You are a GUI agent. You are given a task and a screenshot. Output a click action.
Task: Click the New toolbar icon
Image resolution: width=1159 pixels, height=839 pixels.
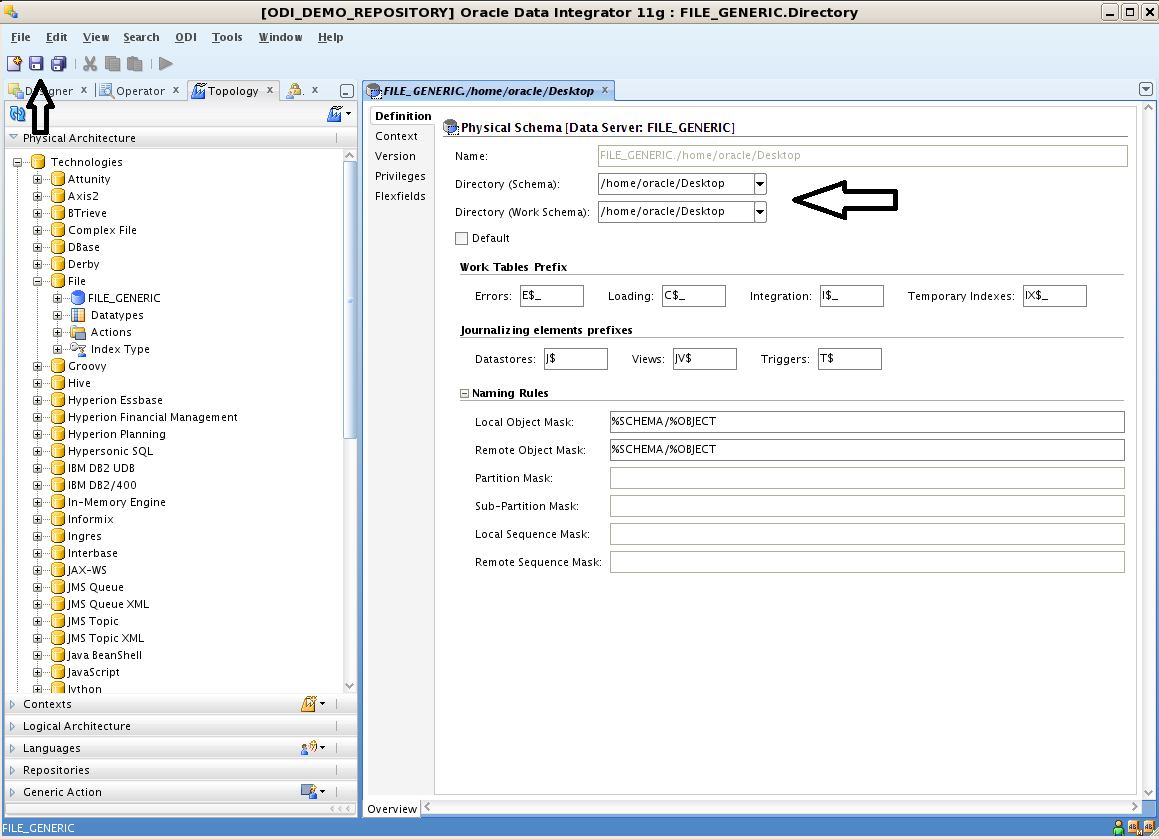(14, 64)
